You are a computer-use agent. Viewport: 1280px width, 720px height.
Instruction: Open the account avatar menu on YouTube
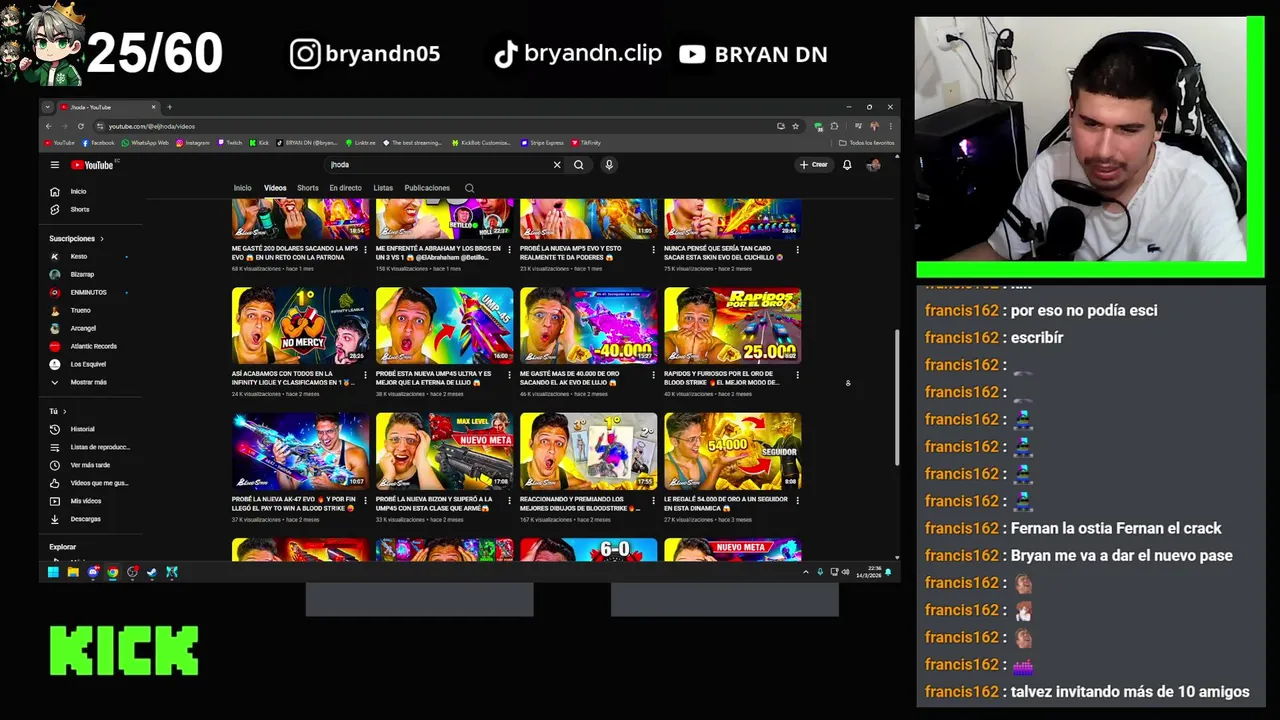click(873, 165)
